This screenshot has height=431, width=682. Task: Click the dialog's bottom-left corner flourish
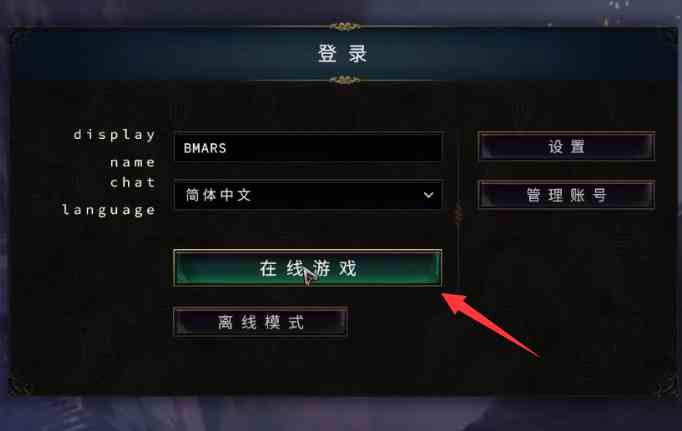(x=21, y=384)
